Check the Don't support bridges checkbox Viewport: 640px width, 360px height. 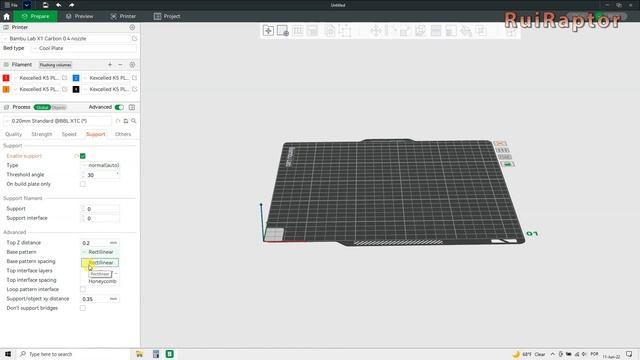[x=83, y=308]
